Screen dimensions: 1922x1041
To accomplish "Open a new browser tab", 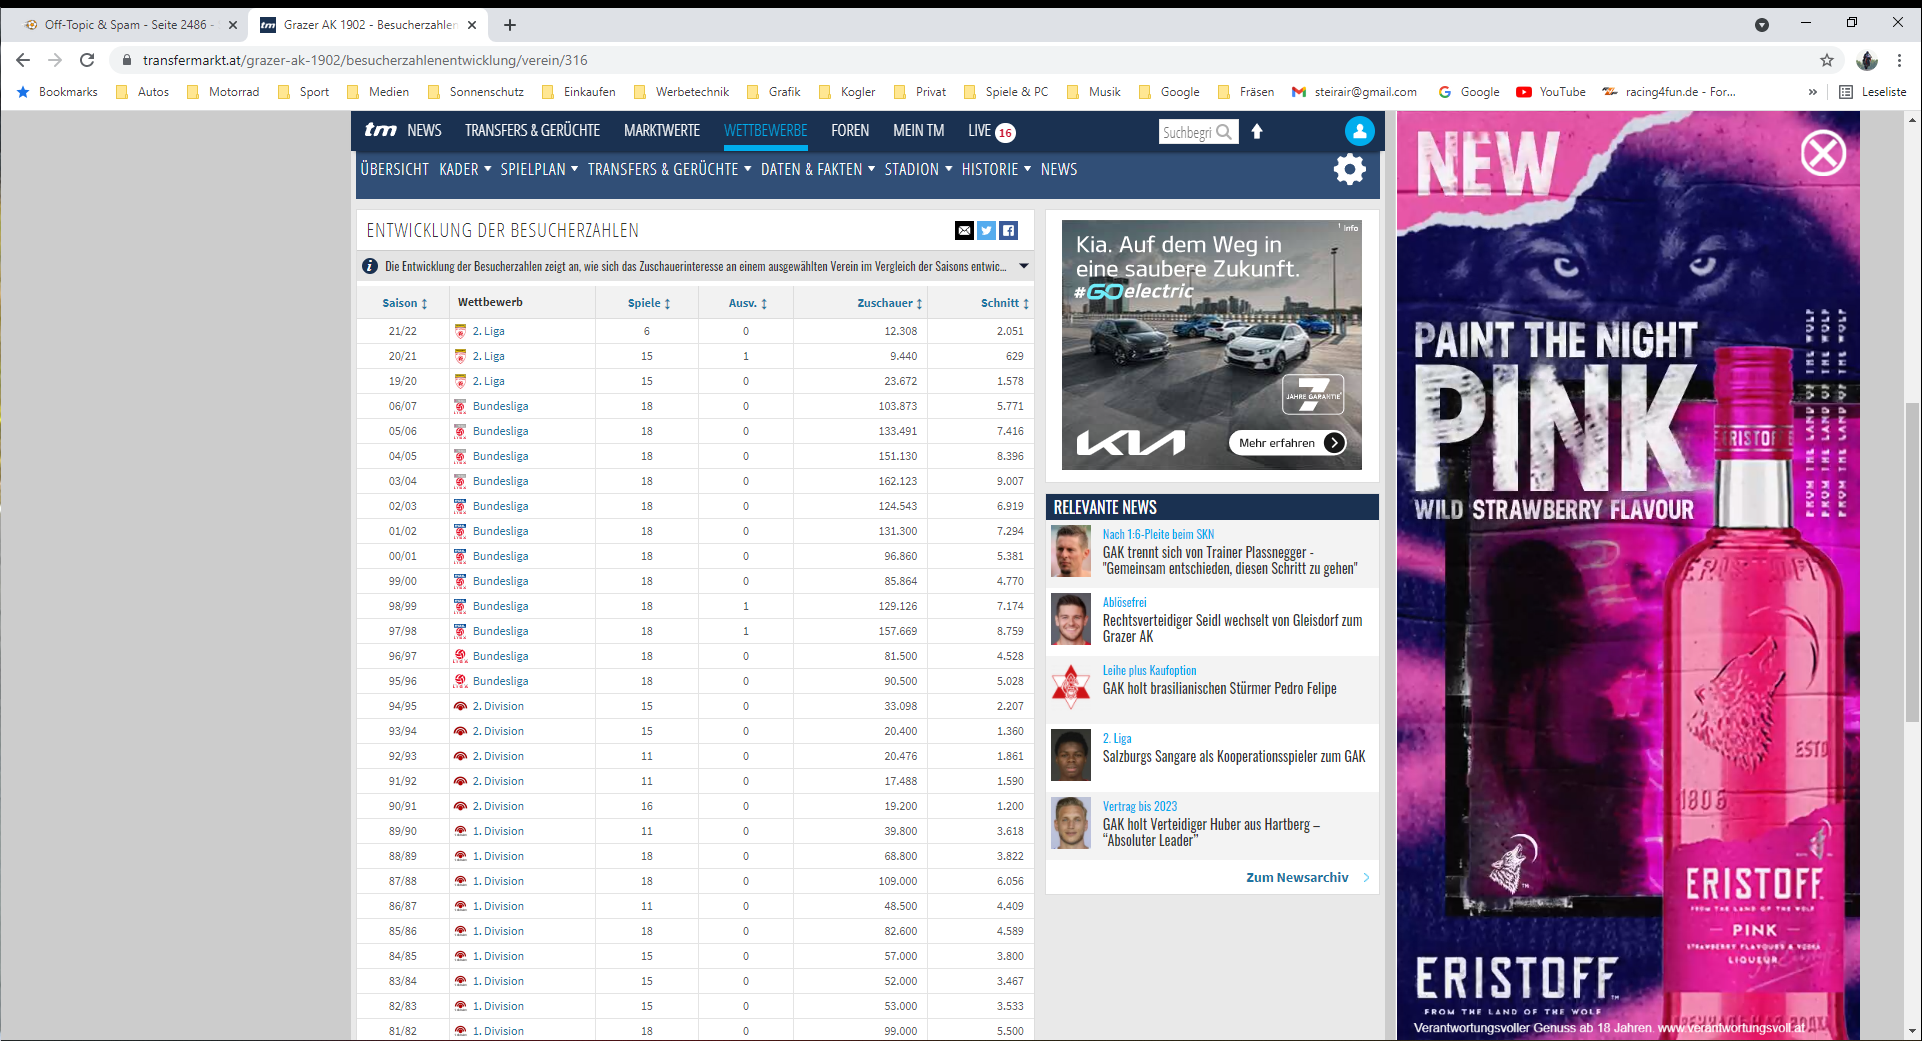I will [x=510, y=25].
